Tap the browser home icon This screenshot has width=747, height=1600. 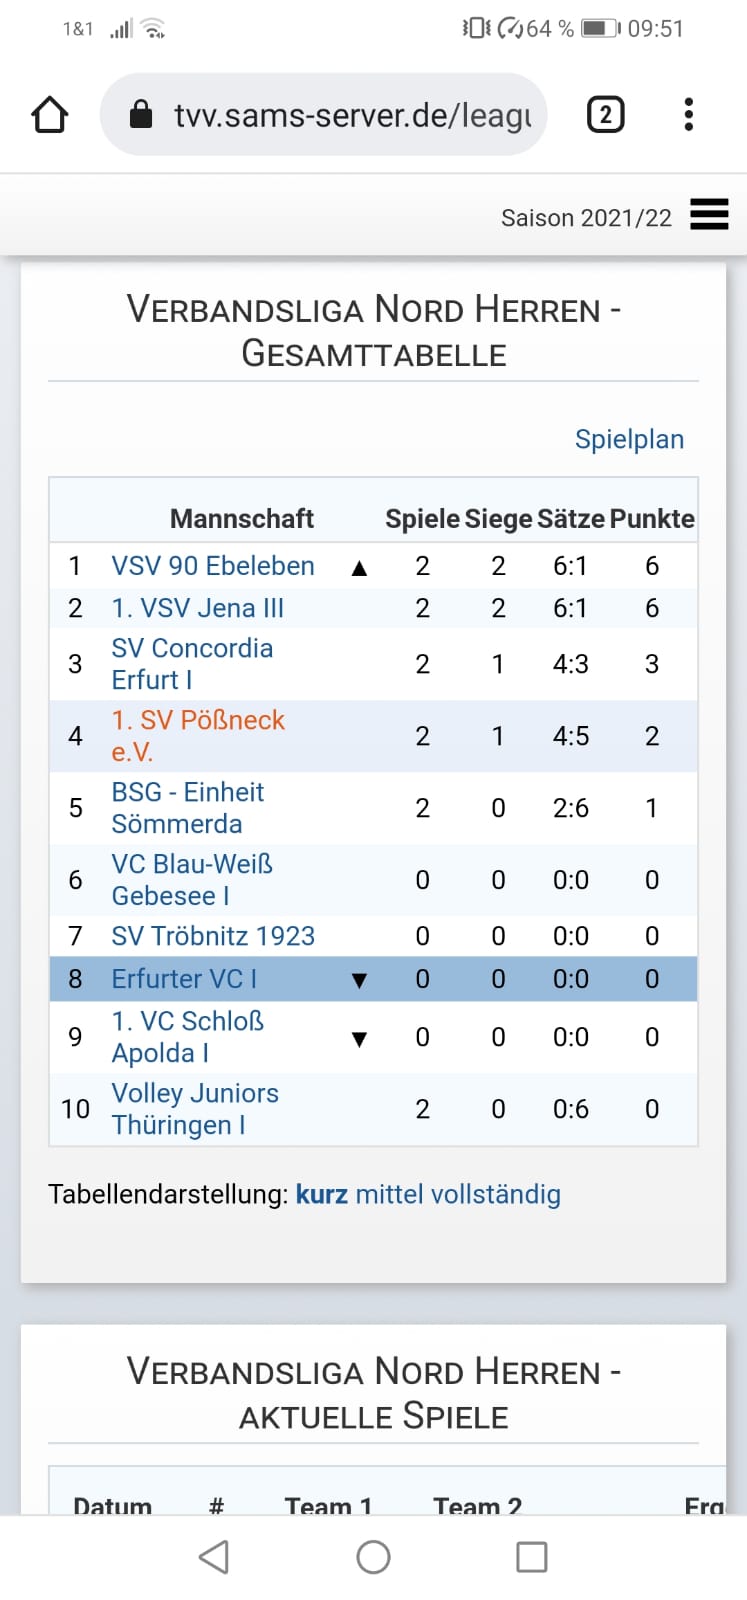pos(50,115)
